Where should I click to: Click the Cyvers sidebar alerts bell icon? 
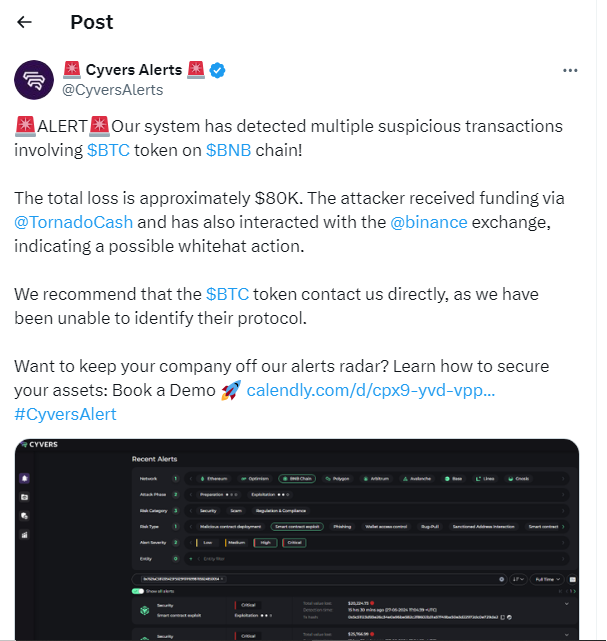coord(25,479)
